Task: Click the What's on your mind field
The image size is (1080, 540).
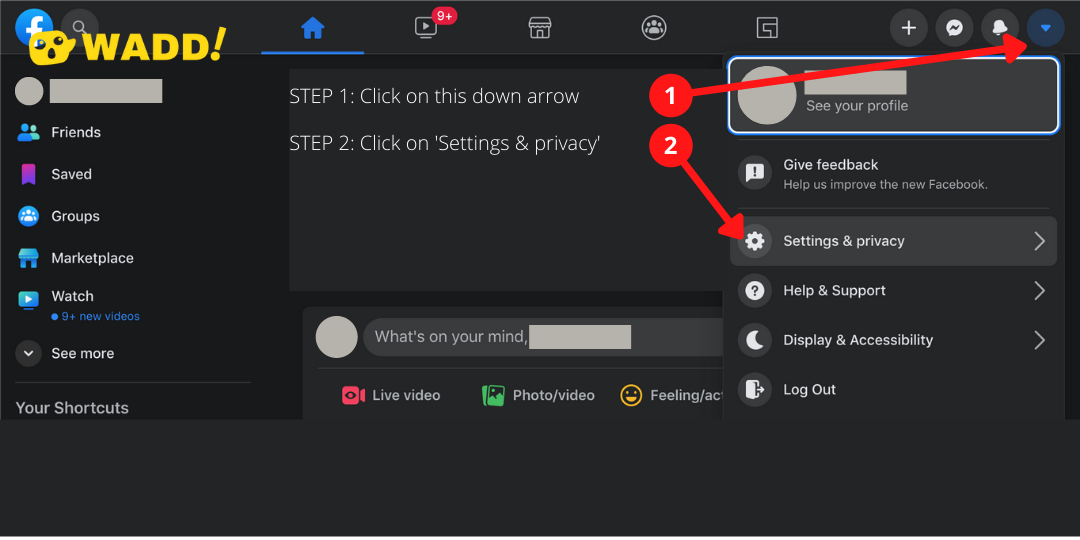Action: (x=540, y=337)
